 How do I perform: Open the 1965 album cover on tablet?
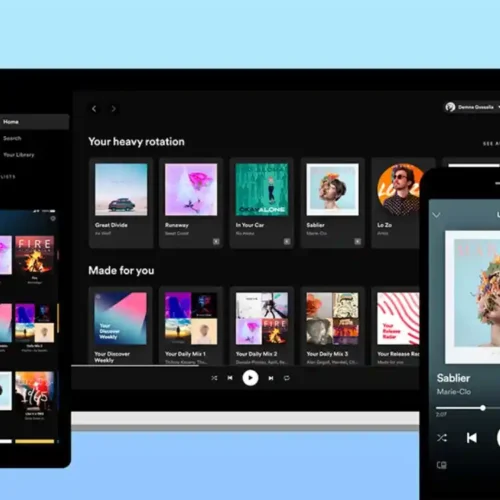click(34, 391)
